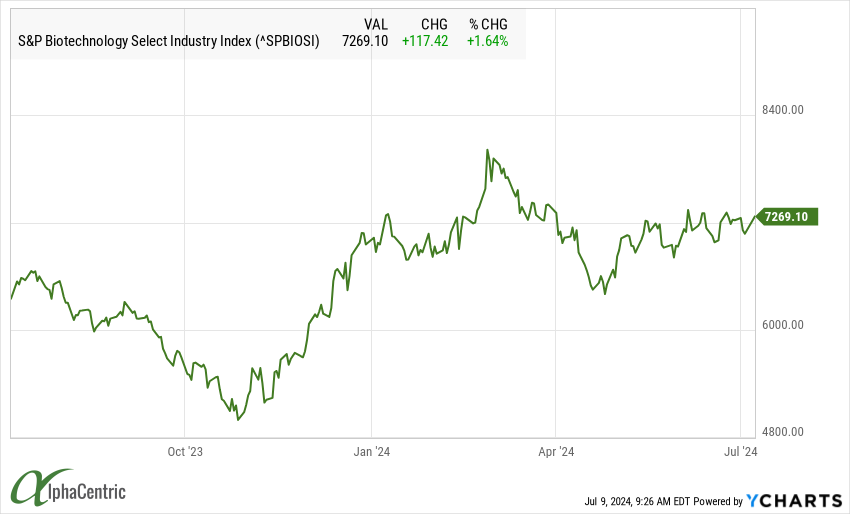
Task: Select the green 7269.10 price flag
Action: (787, 216)
